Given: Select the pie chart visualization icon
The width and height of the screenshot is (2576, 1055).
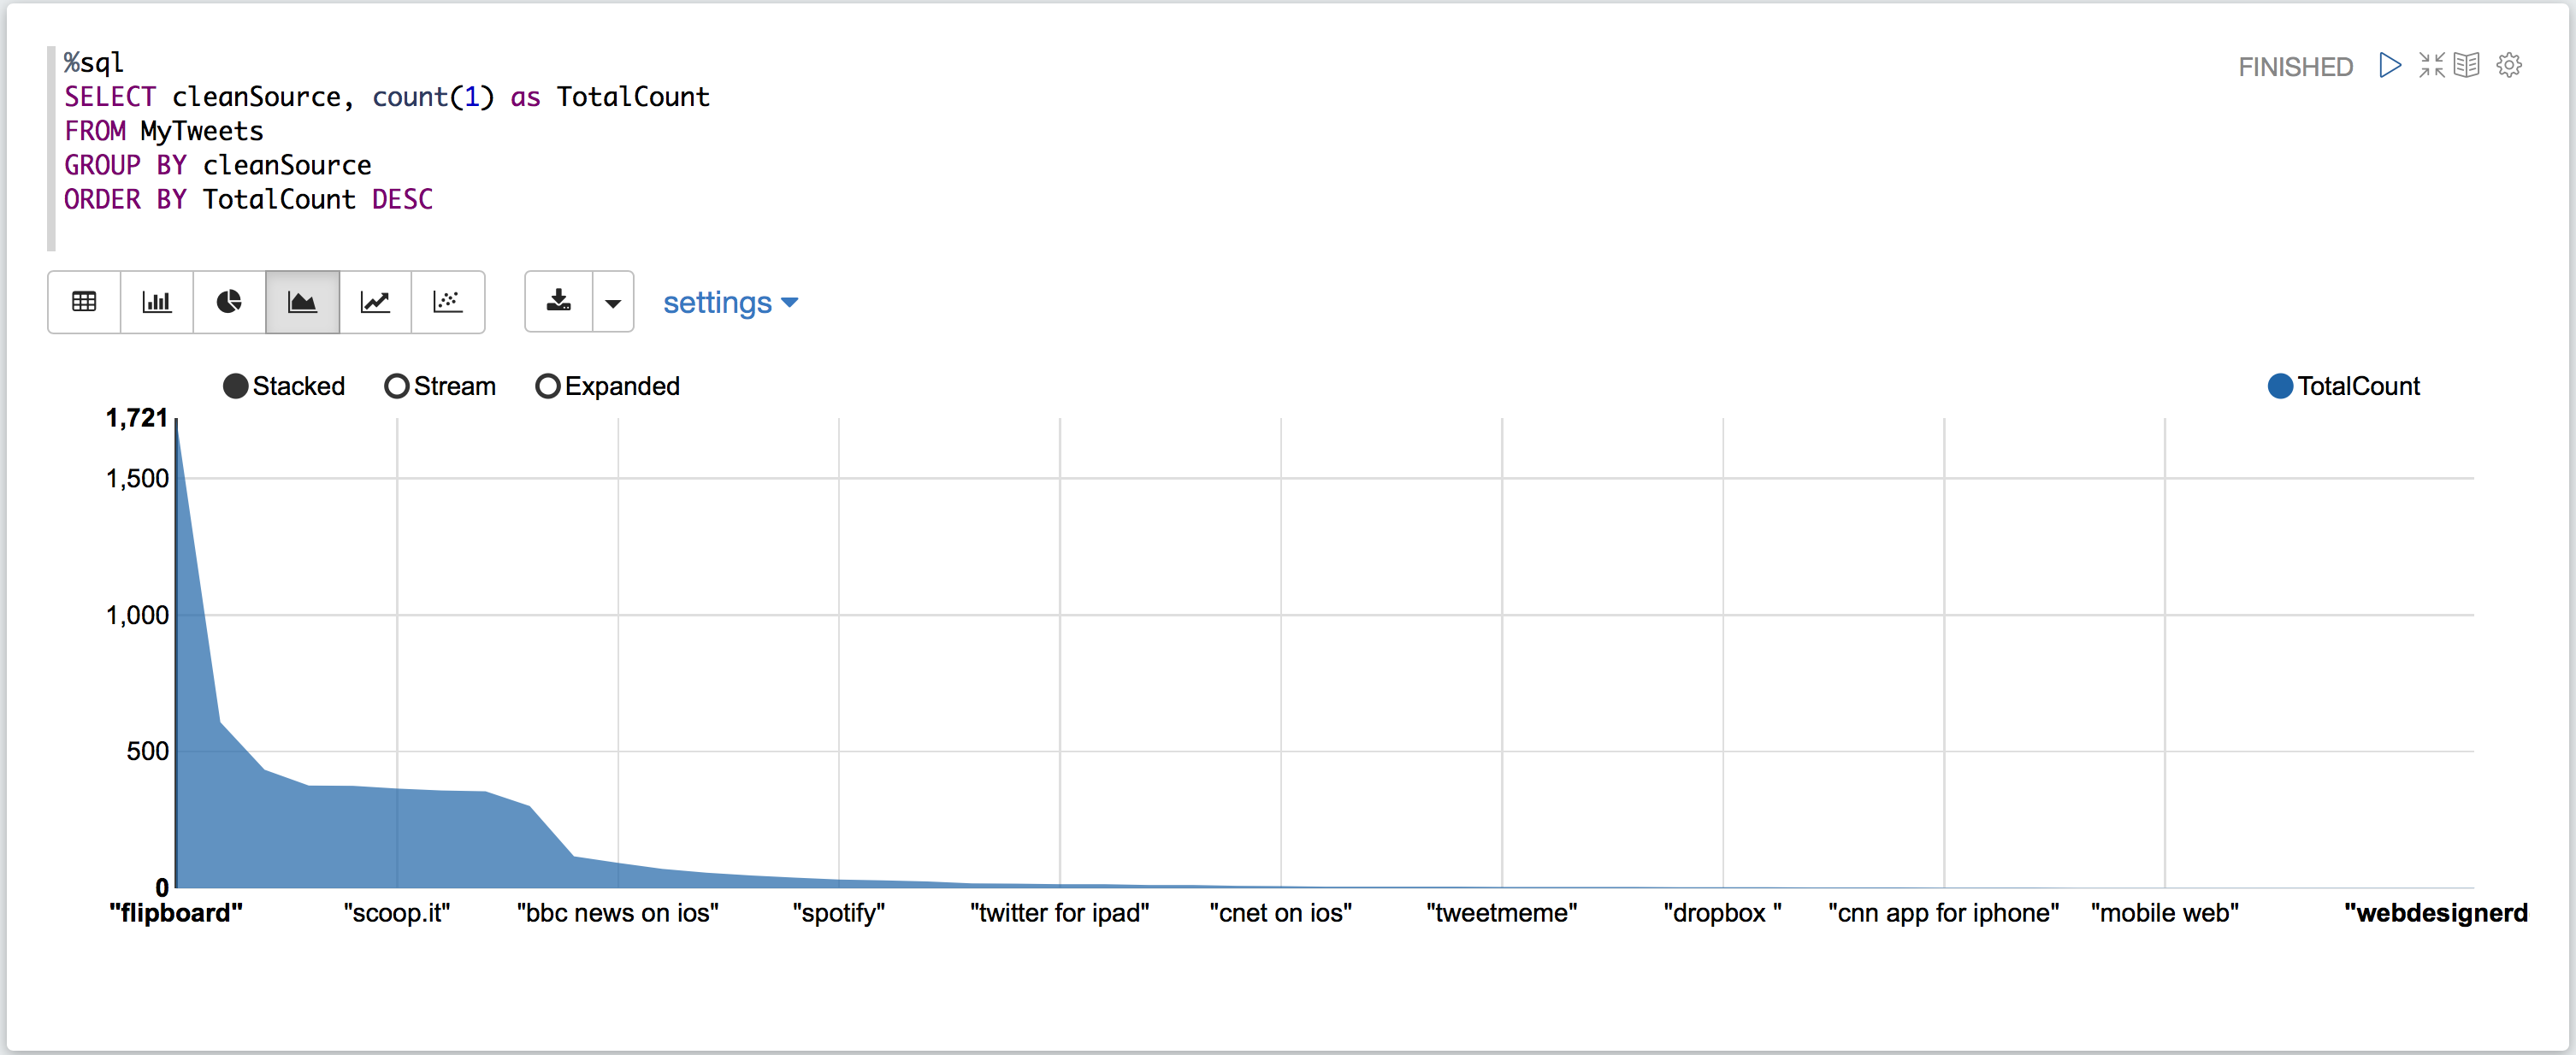Looking at the screenshot, I should 229,301.
